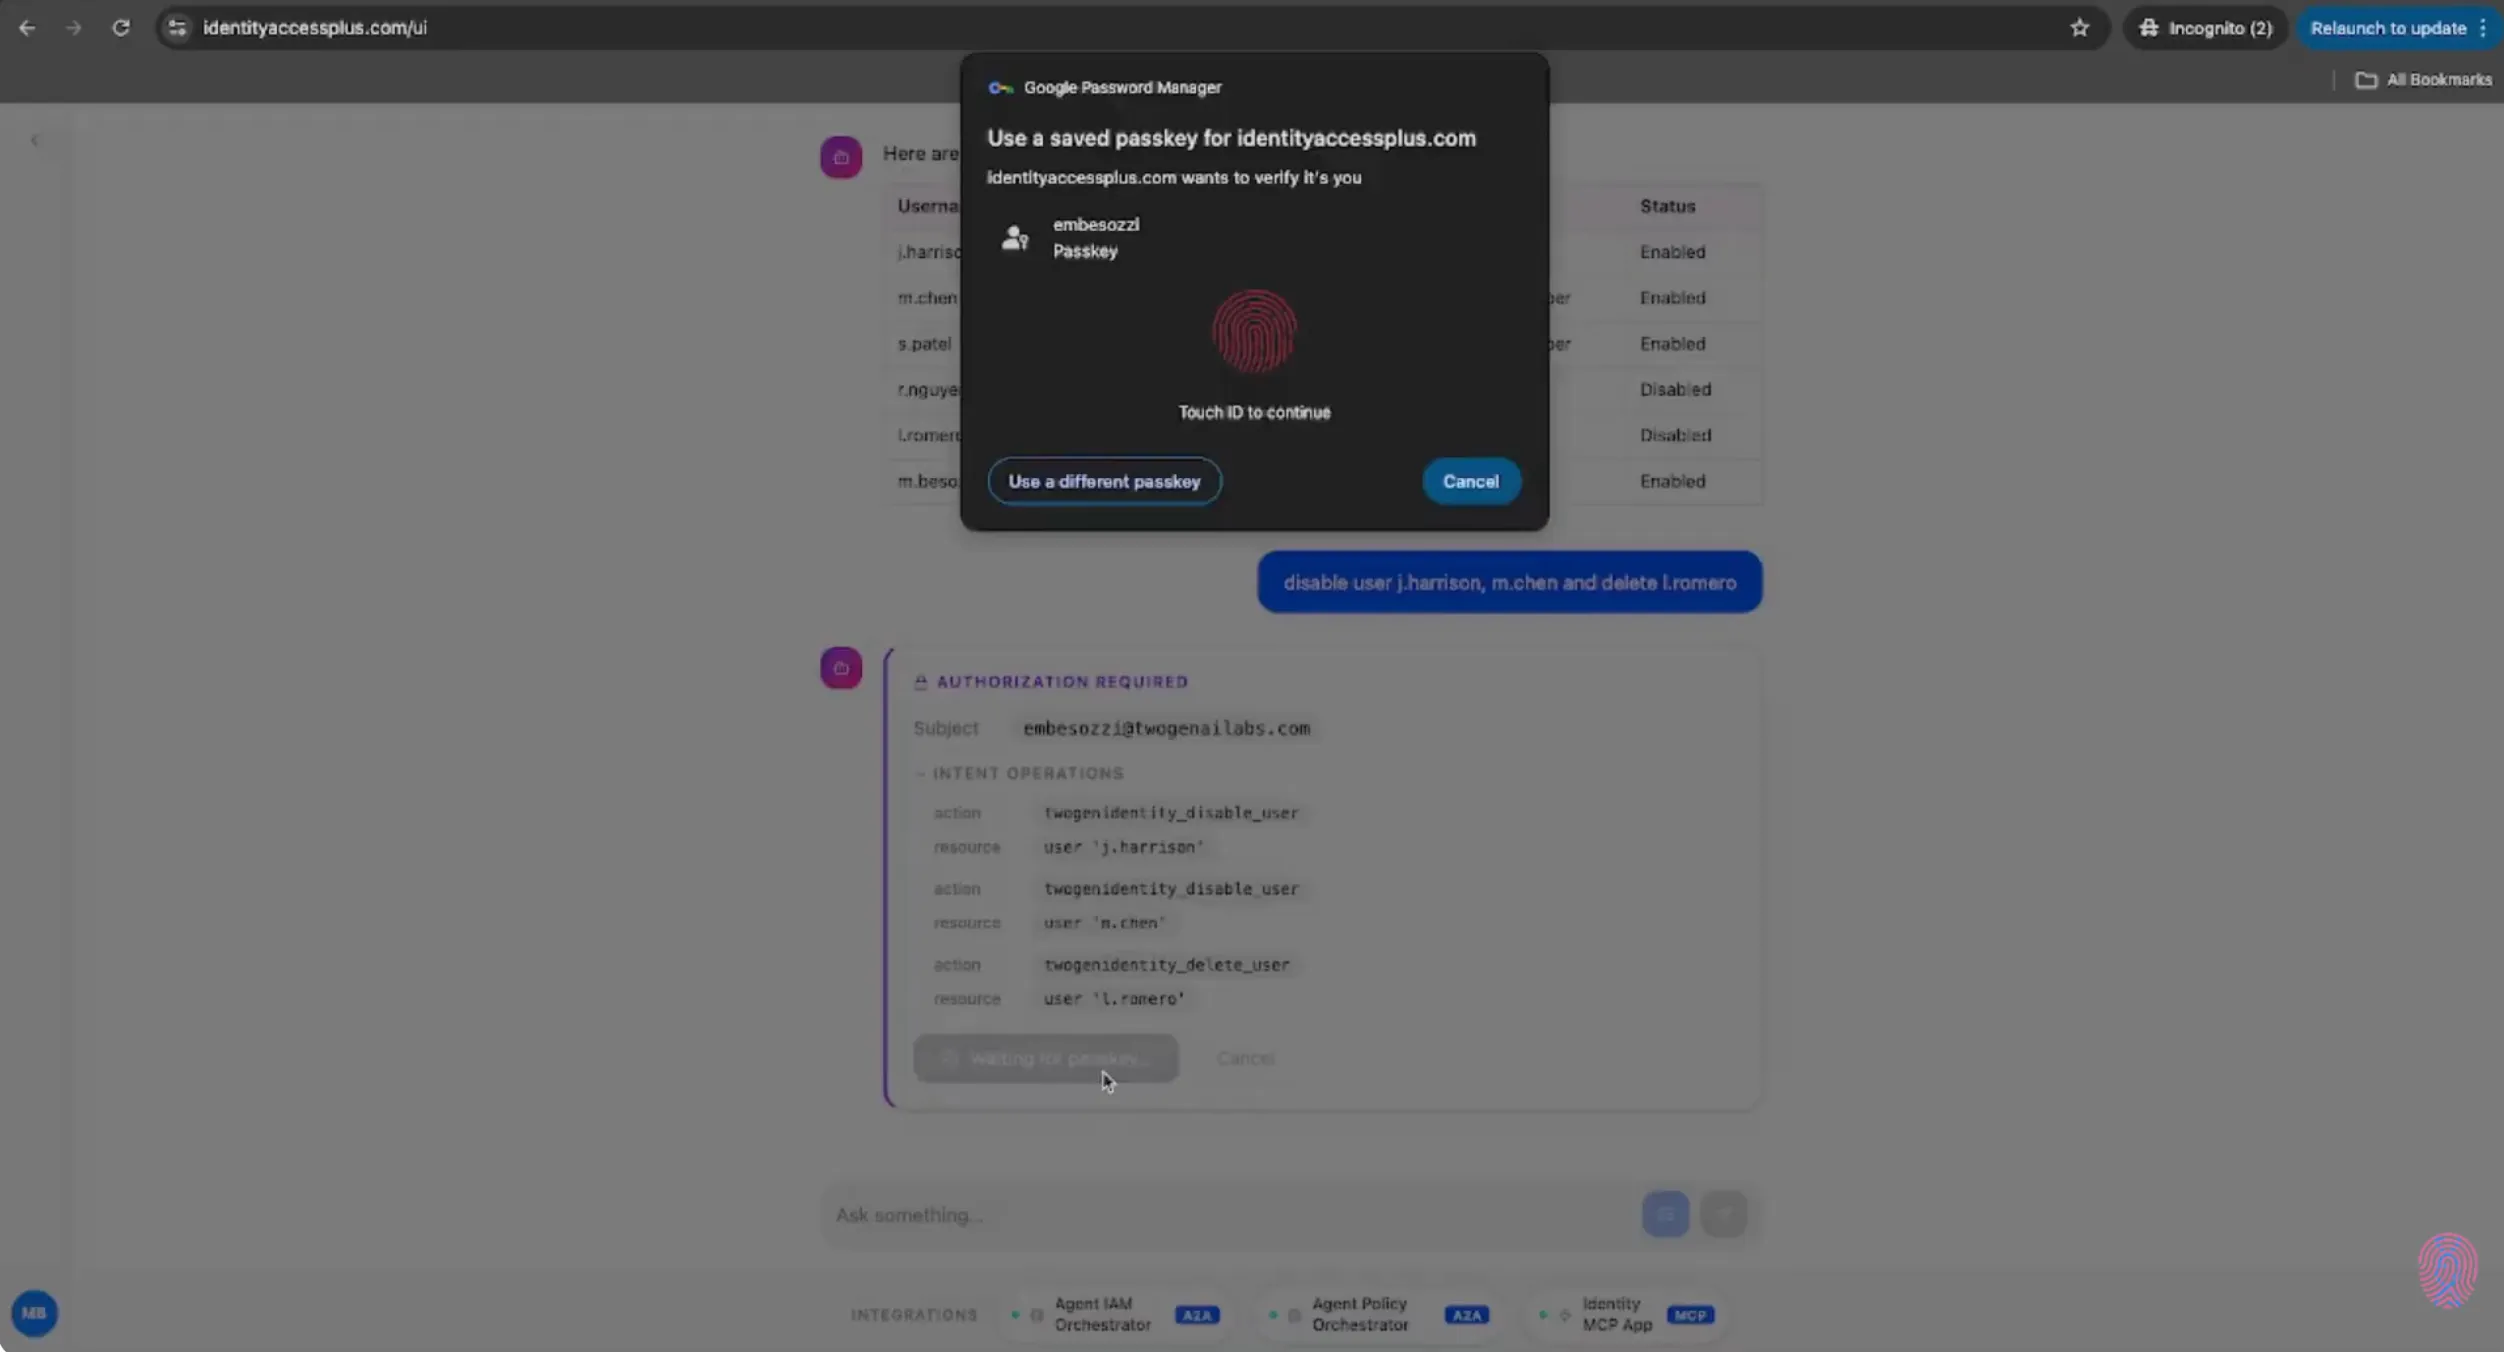
Task: Click the 'disable user j.harrison' message bubble
Action: tap(1509, 582)
